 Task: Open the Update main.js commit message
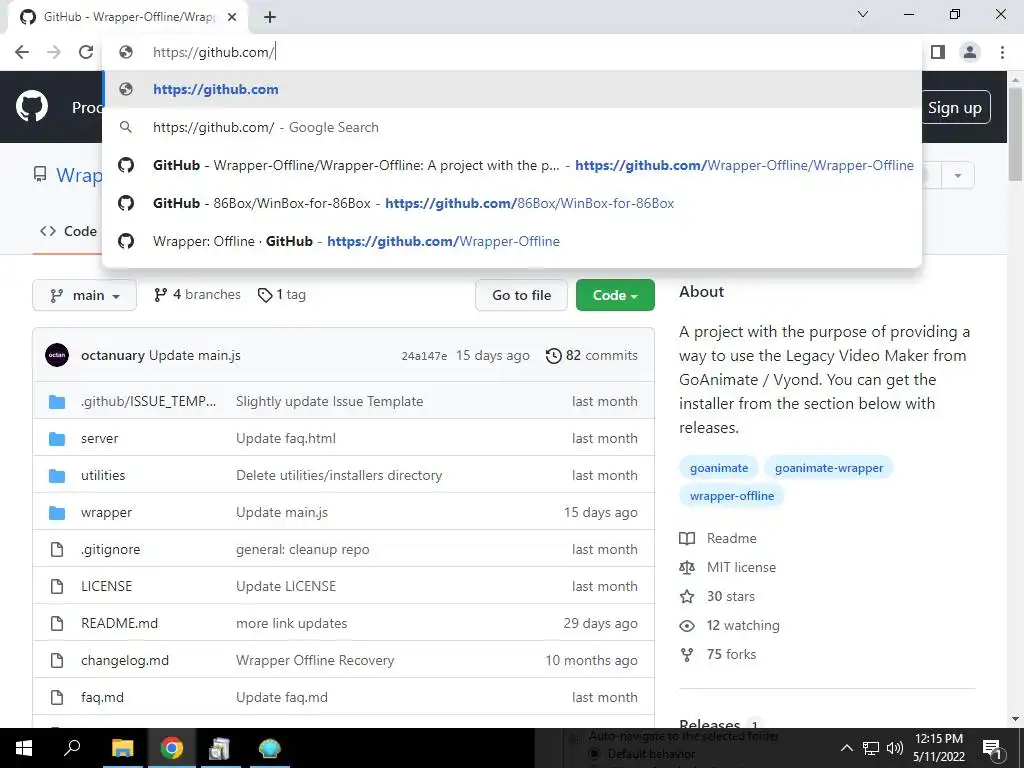point(195,355)
